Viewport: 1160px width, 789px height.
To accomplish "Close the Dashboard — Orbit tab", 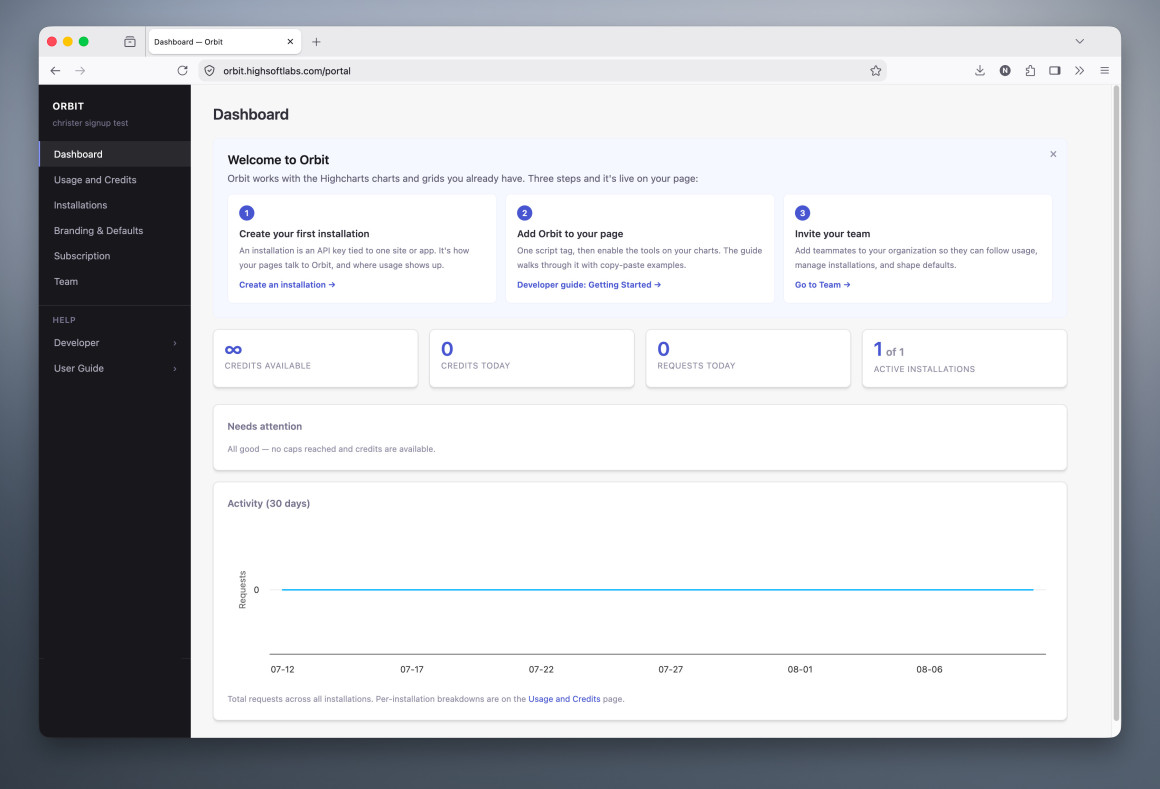I will (290, 42).
